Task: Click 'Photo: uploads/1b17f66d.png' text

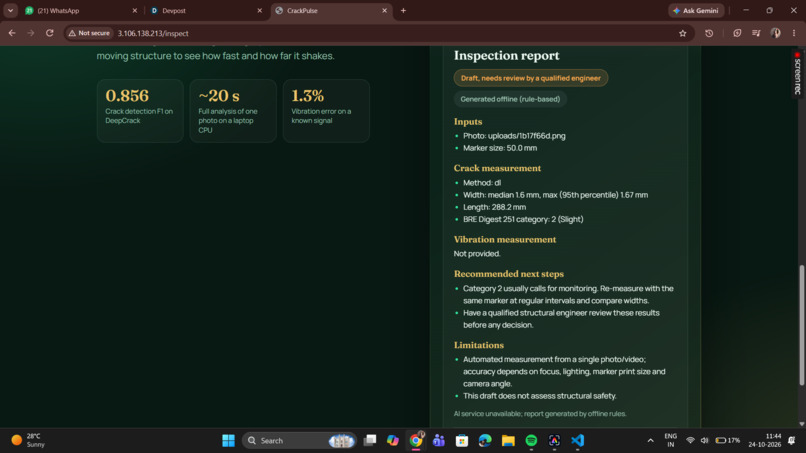Action: click(514, 136)
